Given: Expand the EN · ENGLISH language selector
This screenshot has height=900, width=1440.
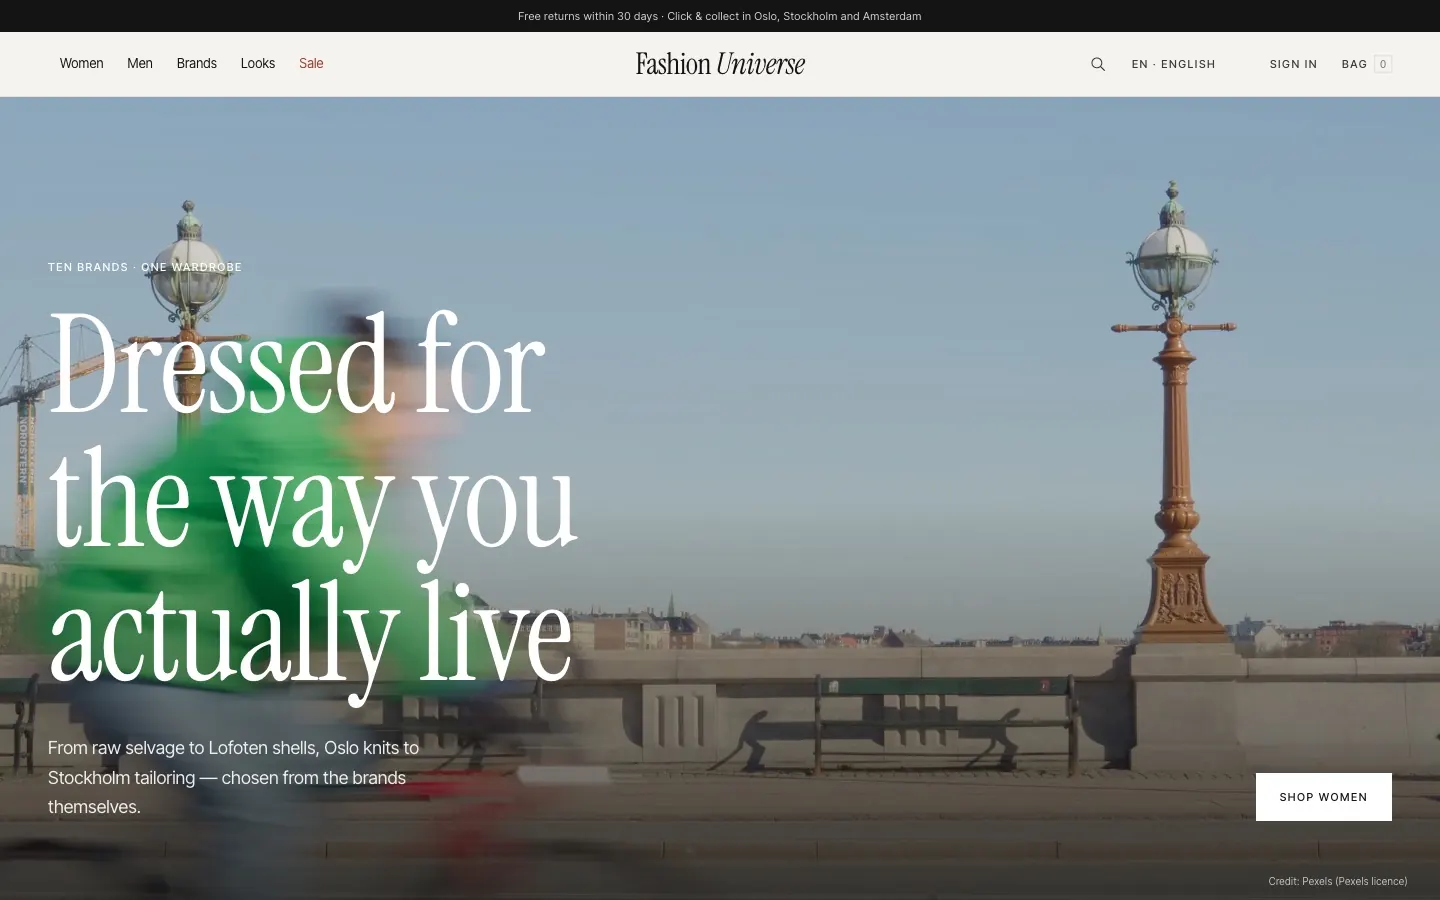Looking at the screenshot, I should (x=1174, y=64).
